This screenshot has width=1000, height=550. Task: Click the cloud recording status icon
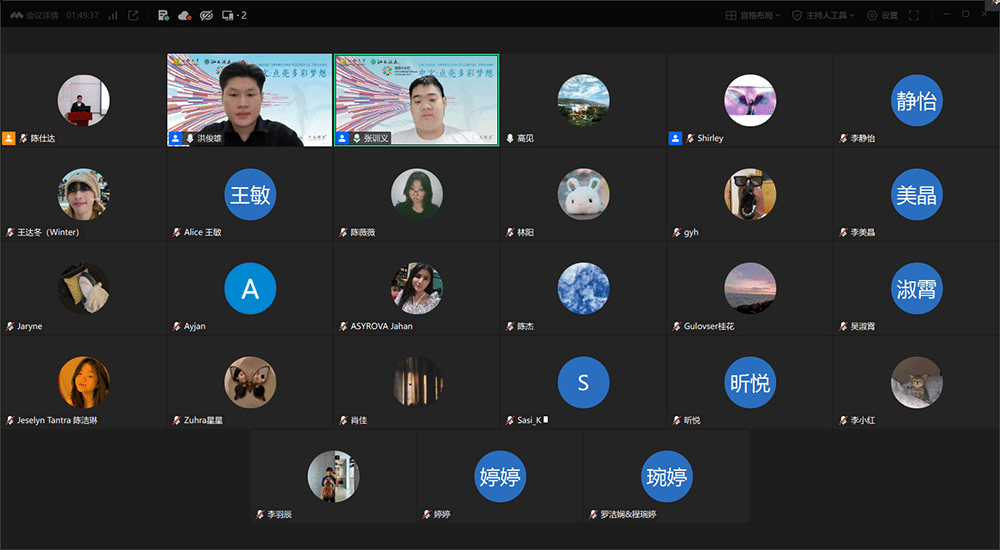(184, 15)
